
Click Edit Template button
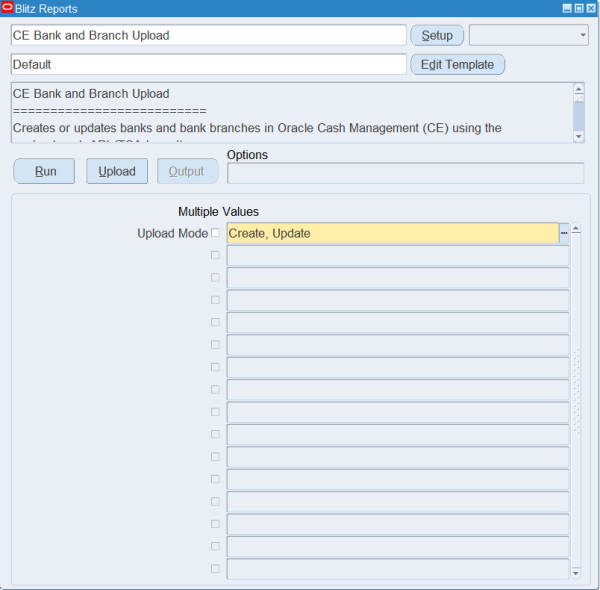457,64
